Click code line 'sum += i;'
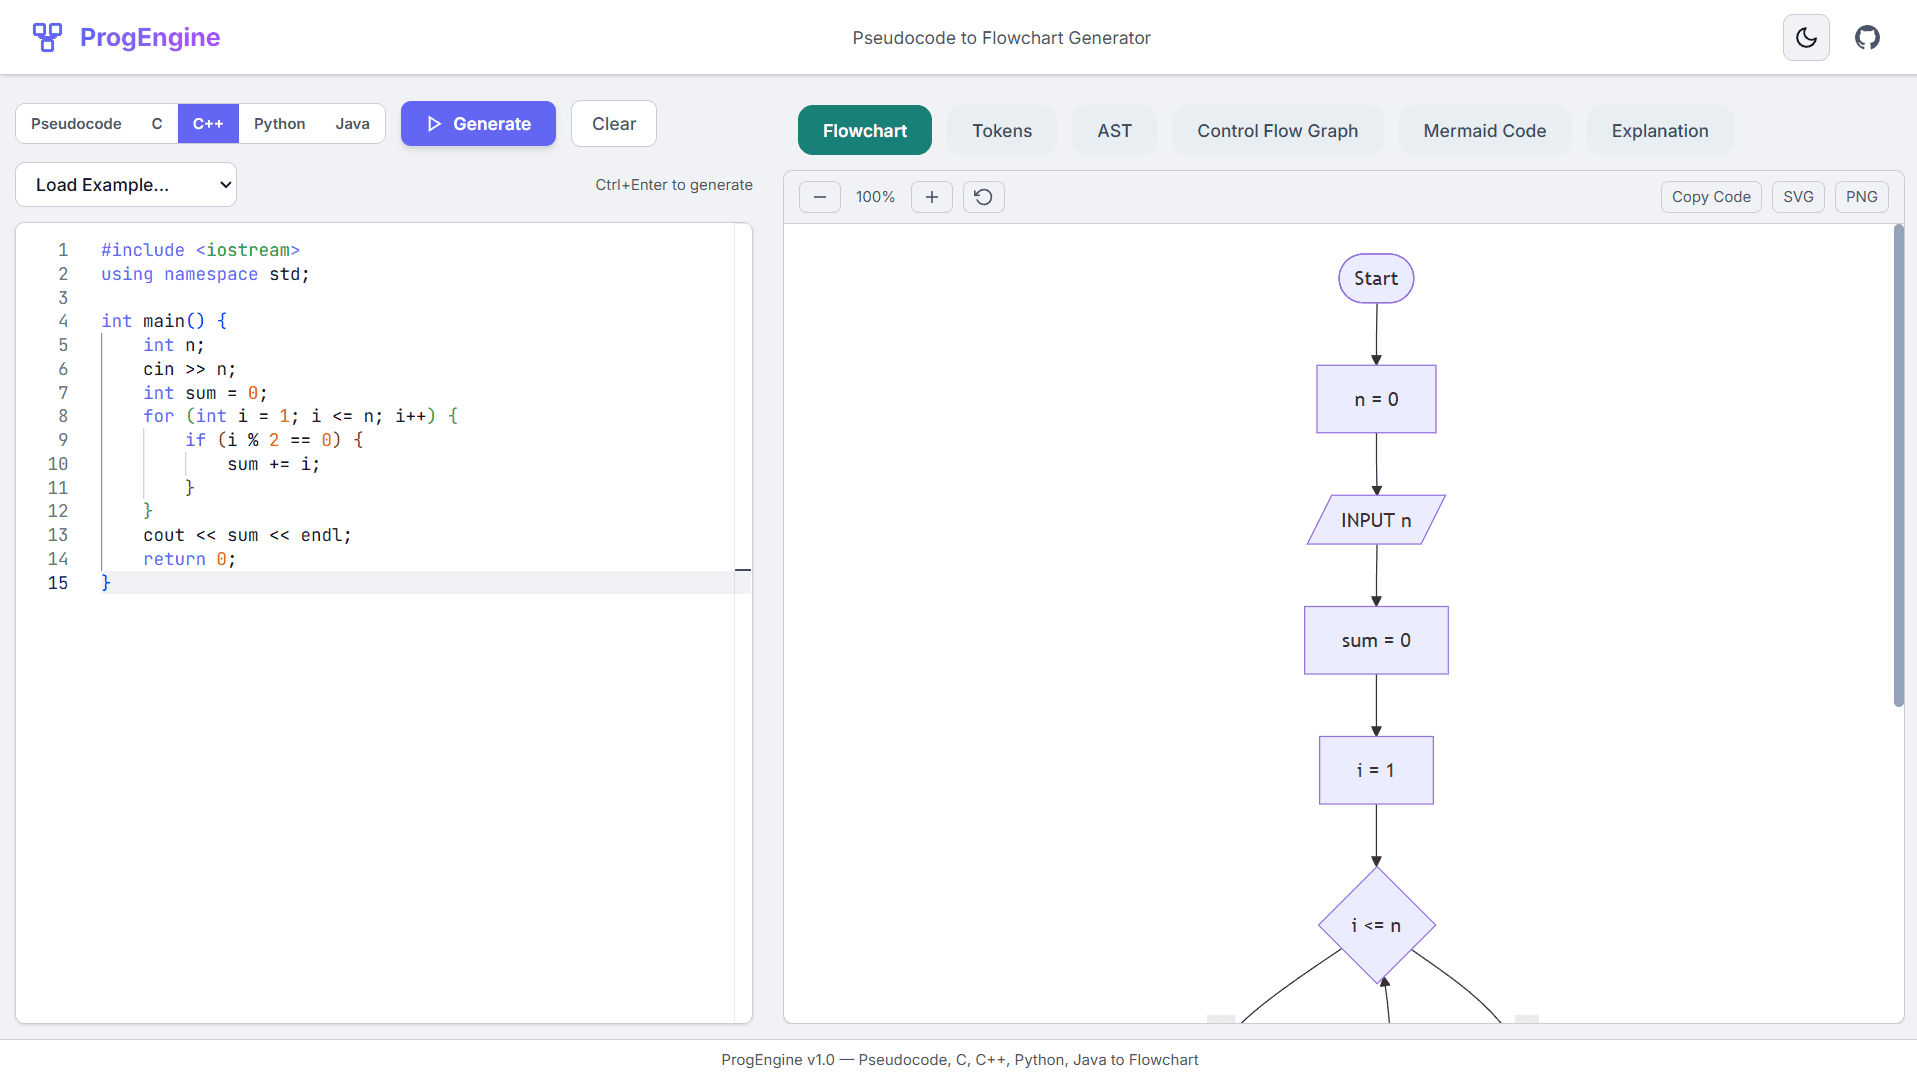Image resolution: width=1917 pixels, height=1078 pixels. [273, 464]
